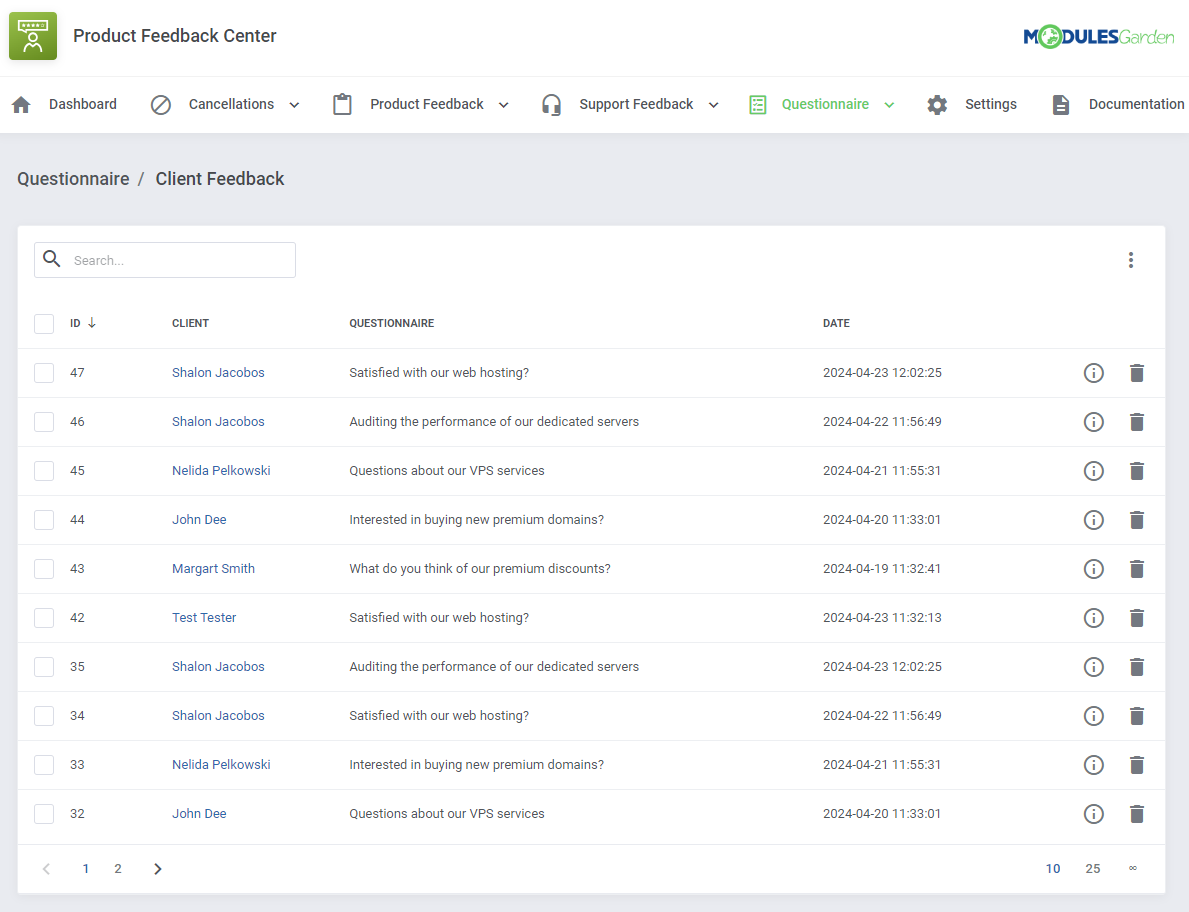Image resolution: width=1189 pixels, height=912 pixels.
Task: Select the checkbox for row ID 44
Action: (x=44, y=520)
